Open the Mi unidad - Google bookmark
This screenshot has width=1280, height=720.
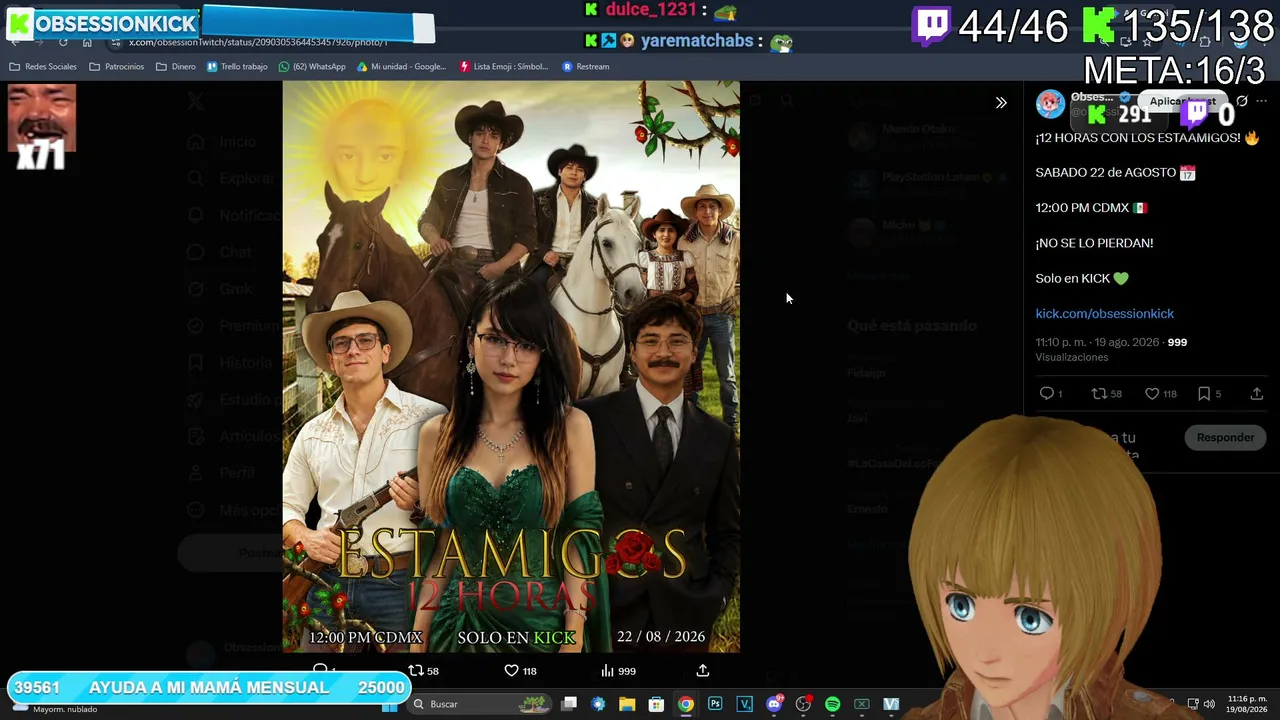coord(401,67)
